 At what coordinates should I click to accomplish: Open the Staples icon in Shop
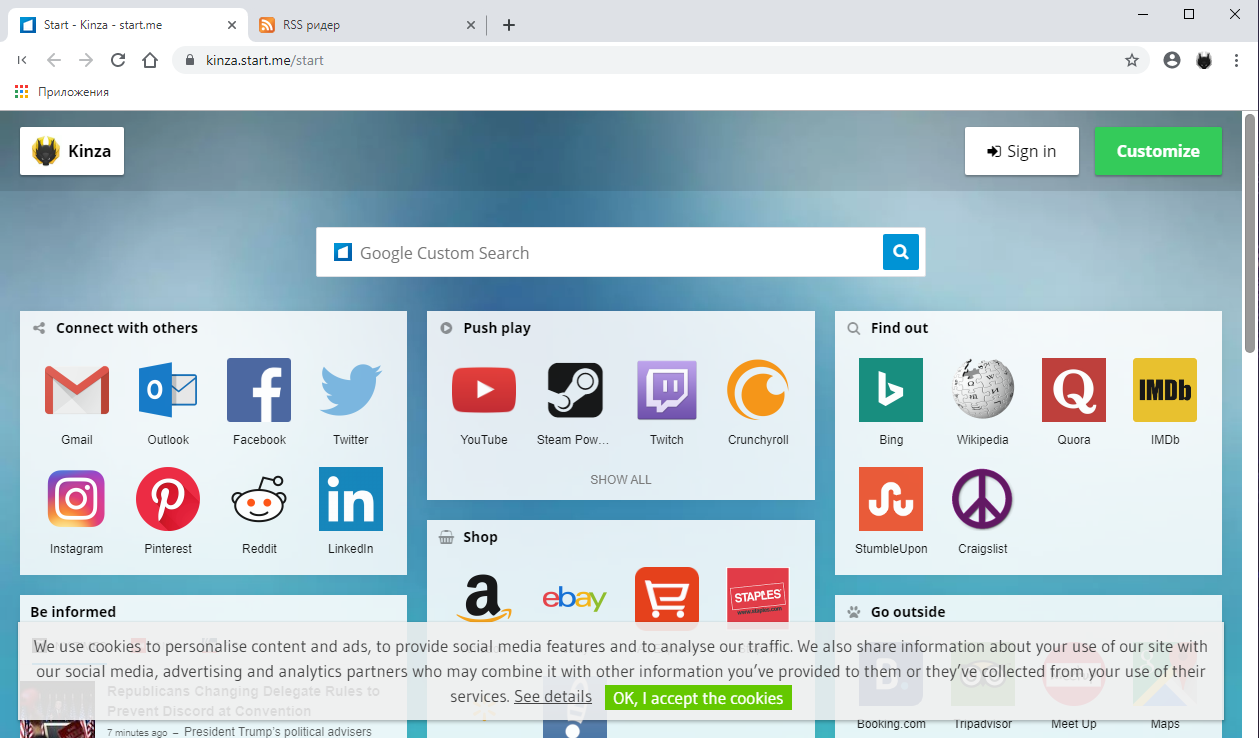point(758,597)
